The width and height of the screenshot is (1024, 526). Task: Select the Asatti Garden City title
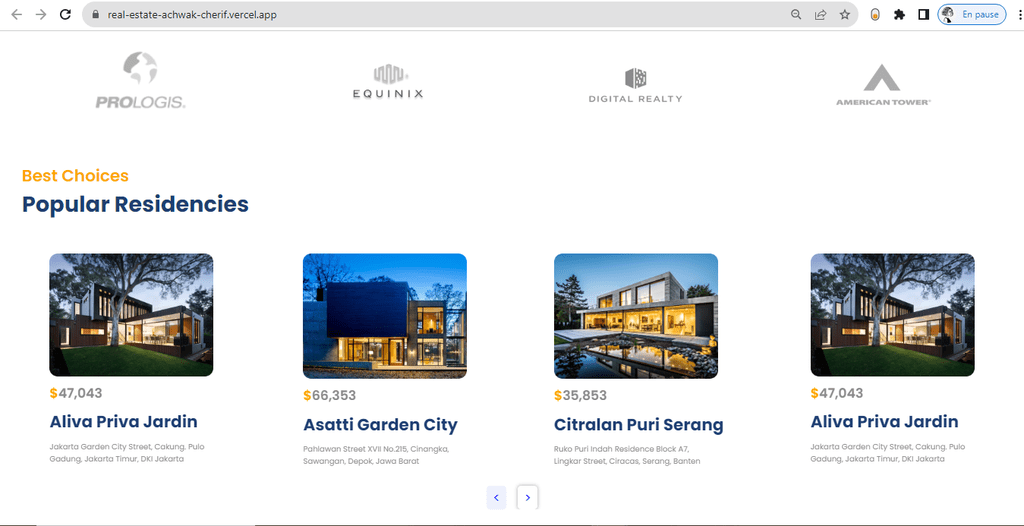pos(380,425)
